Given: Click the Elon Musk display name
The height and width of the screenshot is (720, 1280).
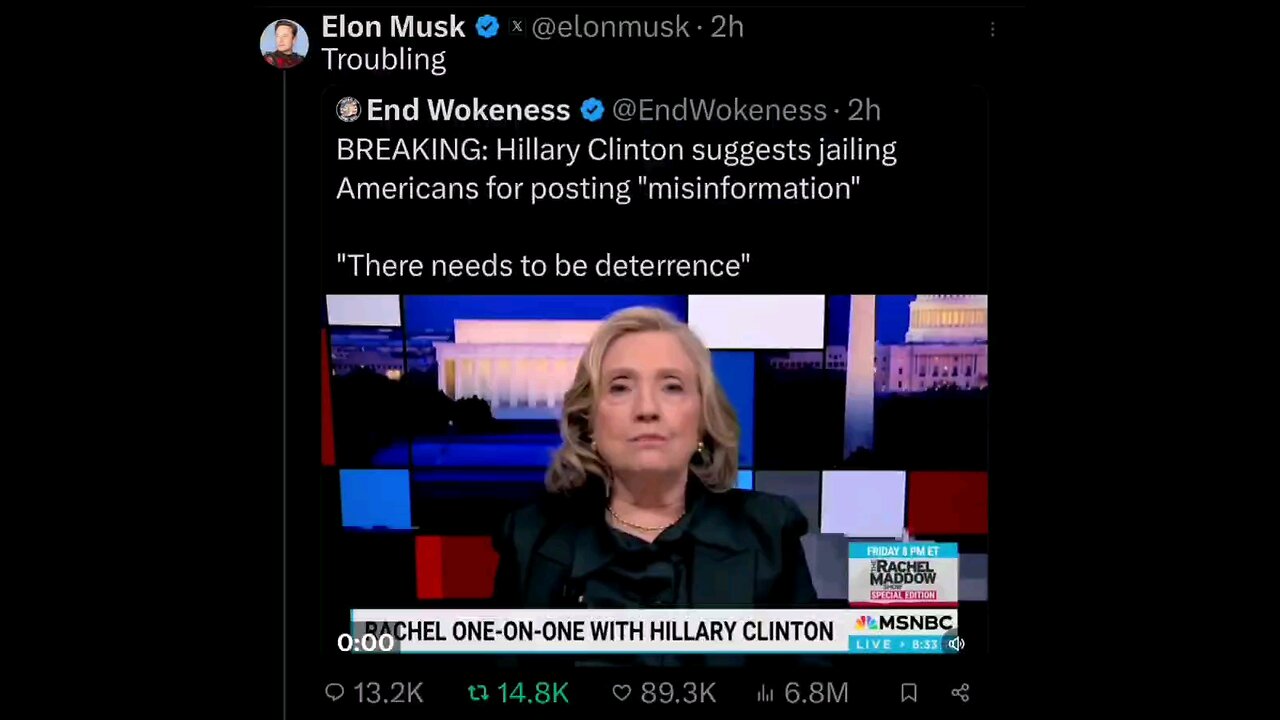Looking at the screenshot, I should [393, 27].
